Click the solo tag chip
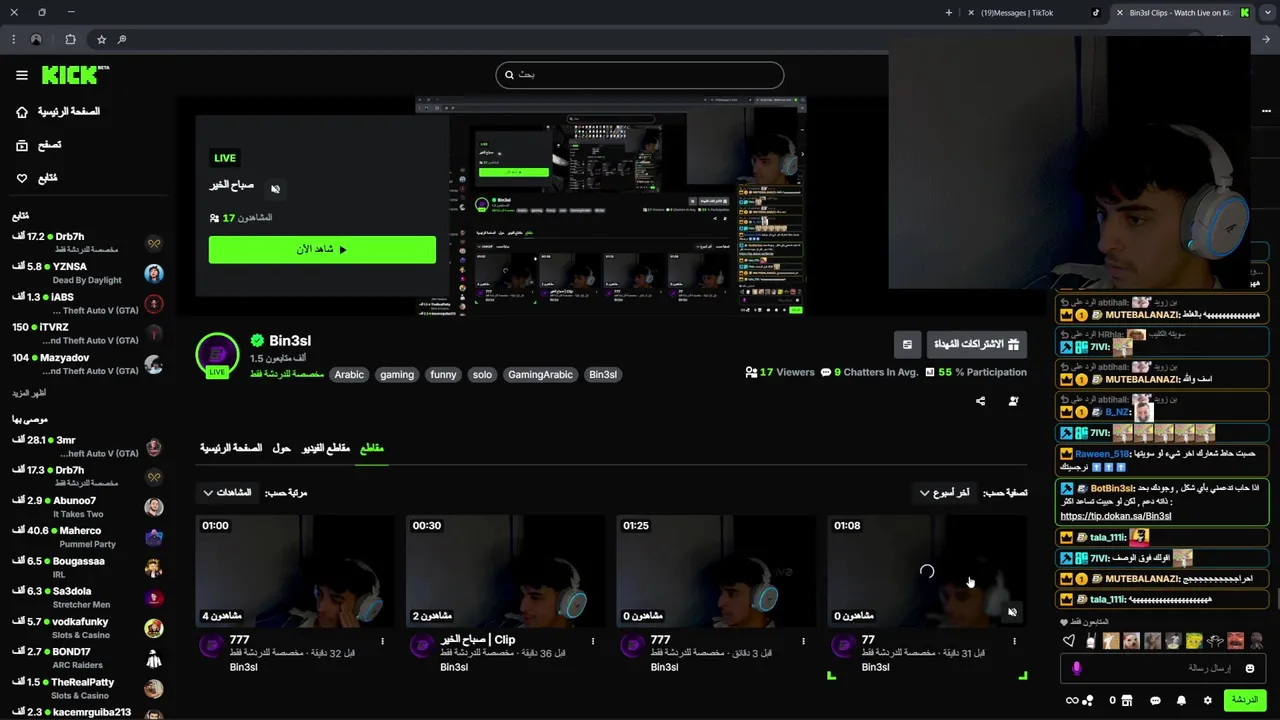Image resolution: width=1280 pixels, height=720 pixels. [x=482, y=375]
